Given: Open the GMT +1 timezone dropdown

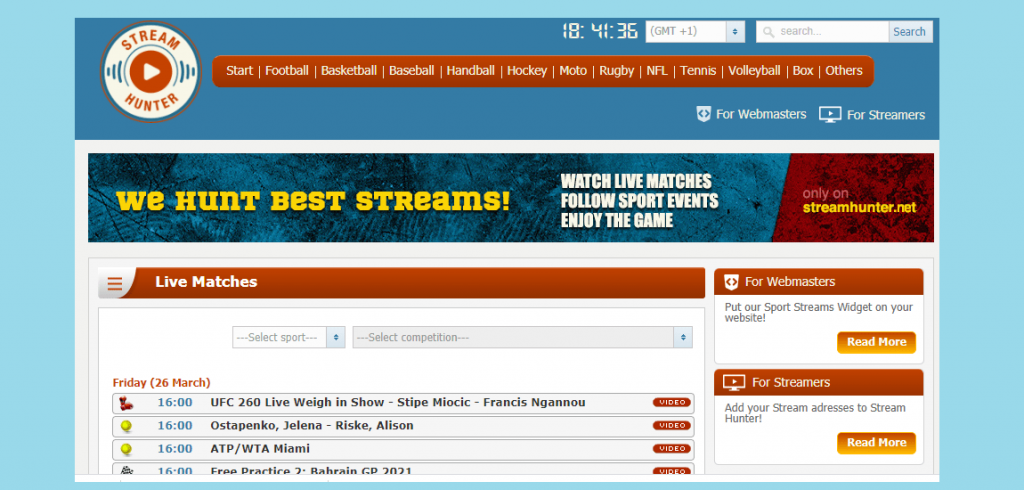Looking at the screenshot, I should pyautogui.click(x=695, y=31).
